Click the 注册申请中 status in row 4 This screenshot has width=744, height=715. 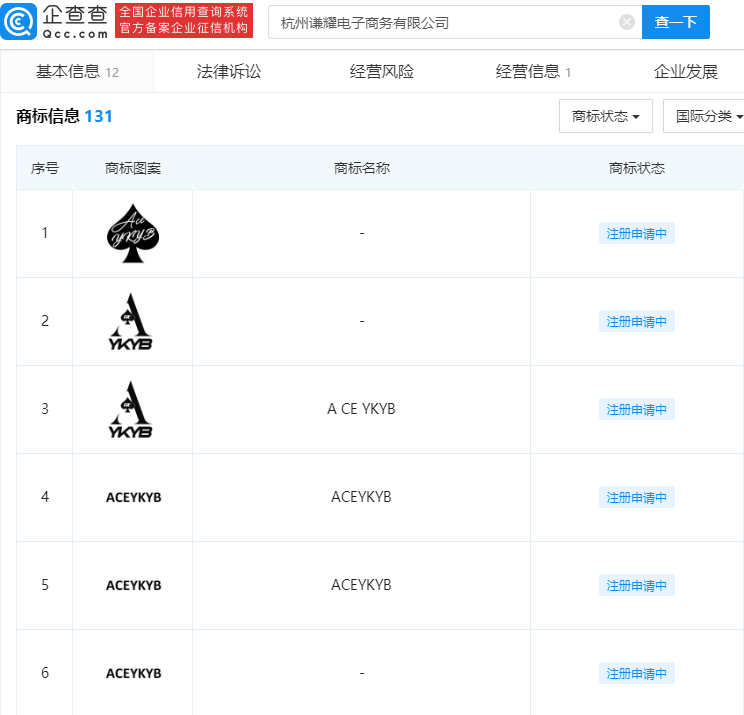tap(637, 497)
